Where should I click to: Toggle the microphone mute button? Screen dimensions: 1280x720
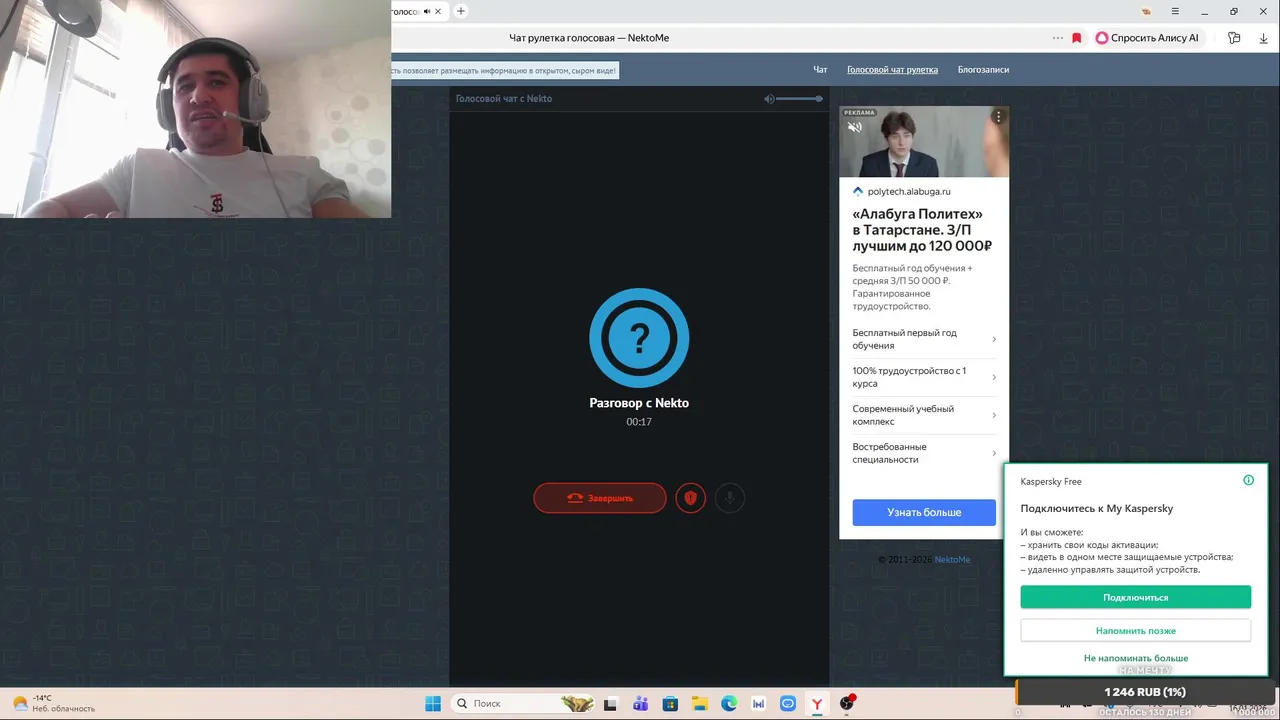730,498
